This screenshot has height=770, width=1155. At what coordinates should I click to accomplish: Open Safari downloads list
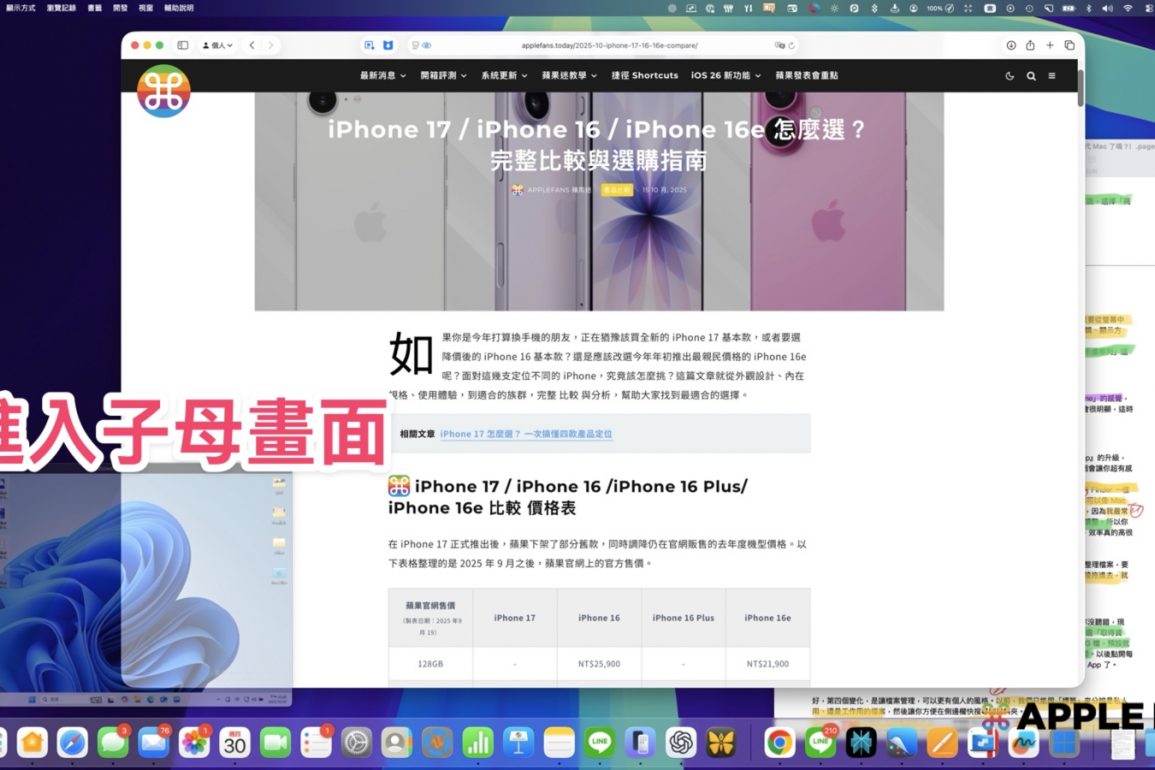(x=1011, y=45)
